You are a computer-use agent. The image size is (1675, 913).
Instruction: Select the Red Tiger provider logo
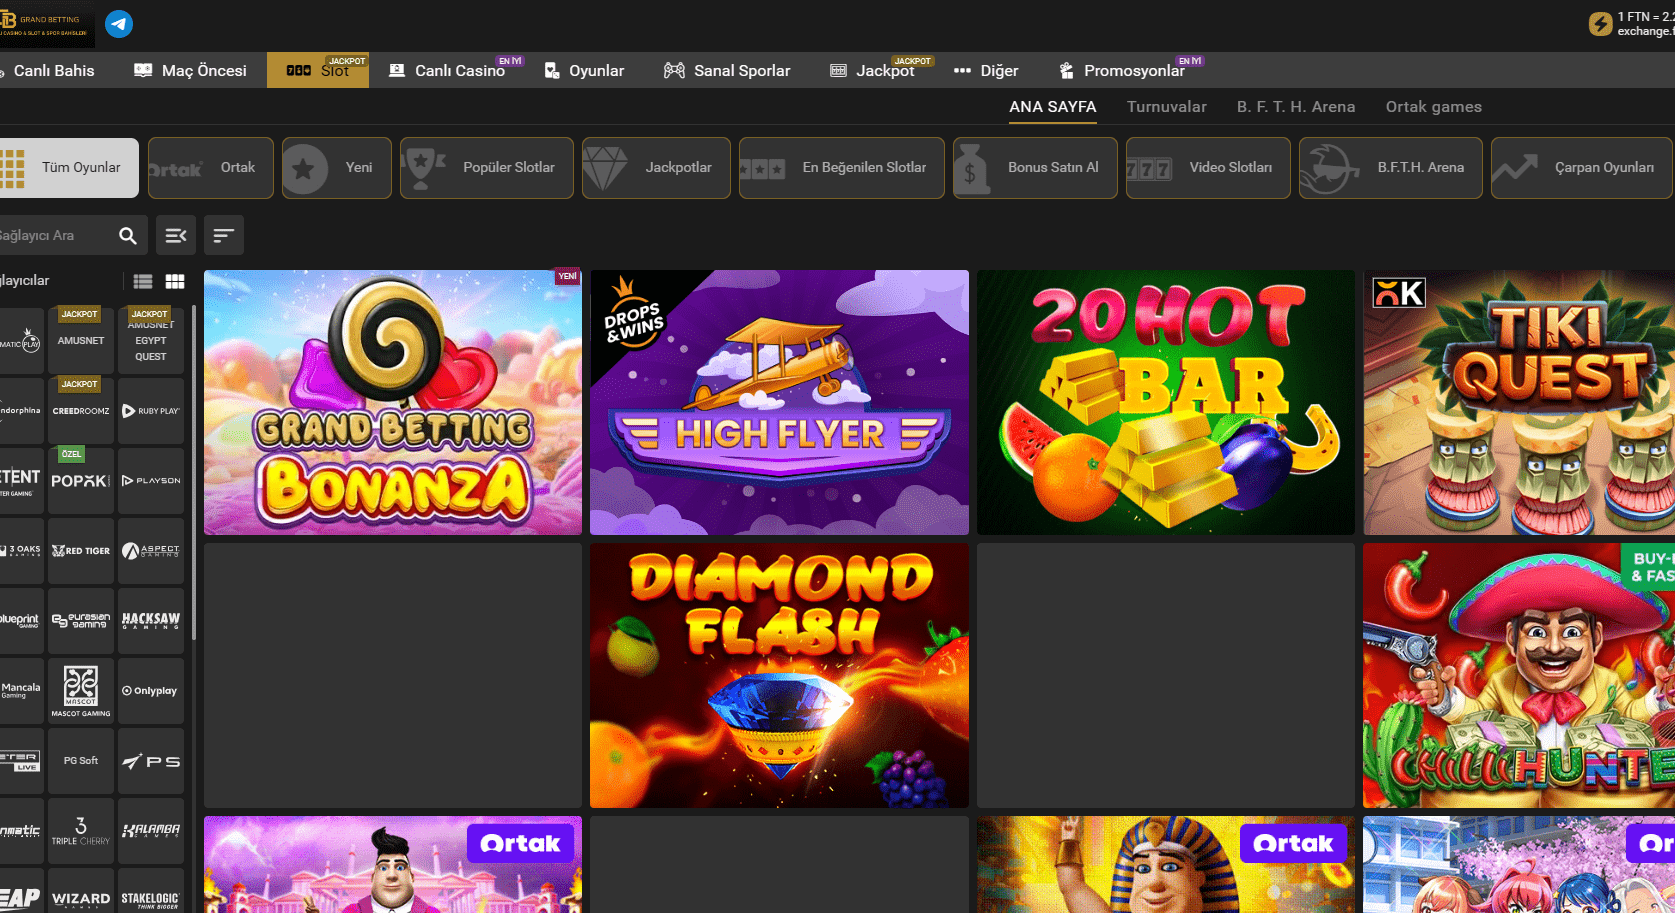[81, 551]
